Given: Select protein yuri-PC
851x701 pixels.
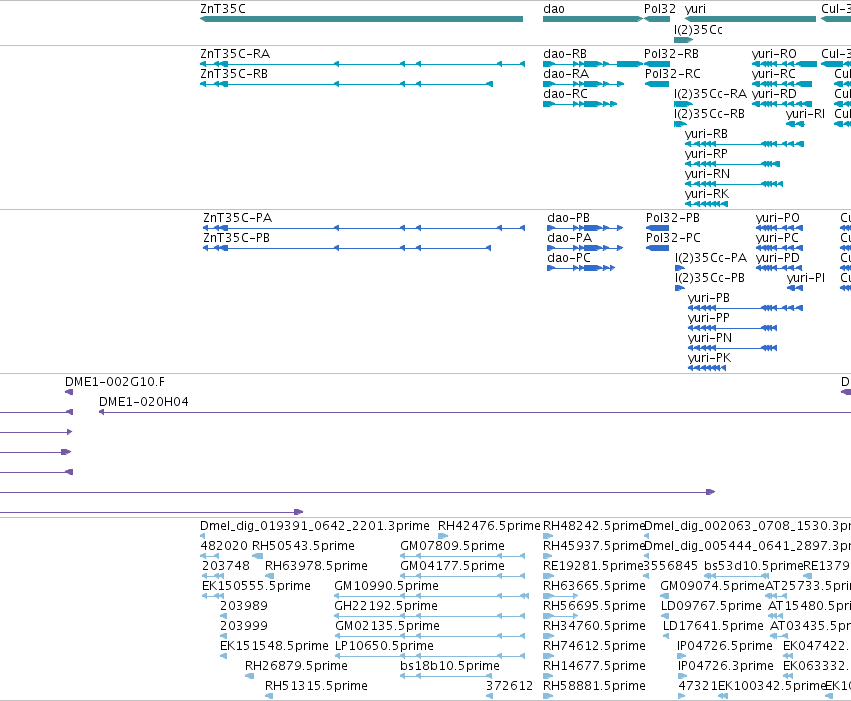Looking at the screenshot, I should click(779, 248).
